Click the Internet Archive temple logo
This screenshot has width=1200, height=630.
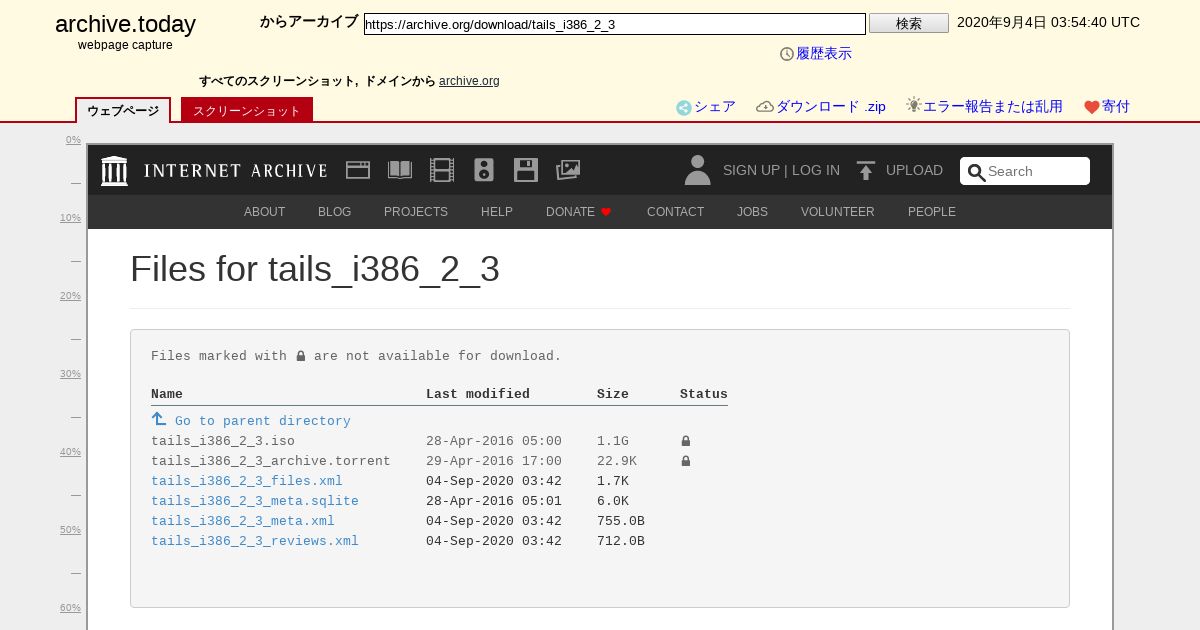(x=114, y=171)
